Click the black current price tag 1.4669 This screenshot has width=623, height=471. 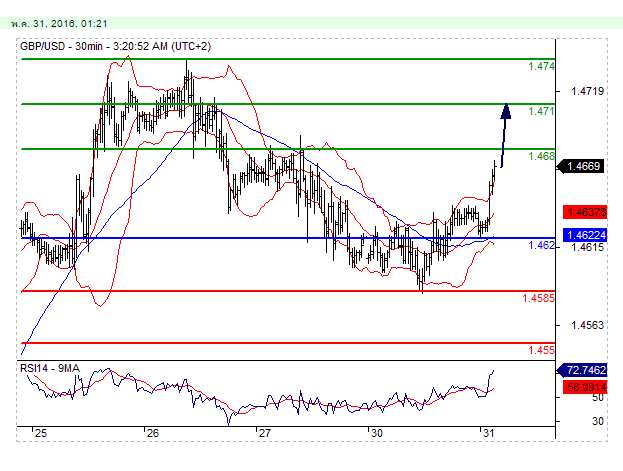tap(581, 166)
